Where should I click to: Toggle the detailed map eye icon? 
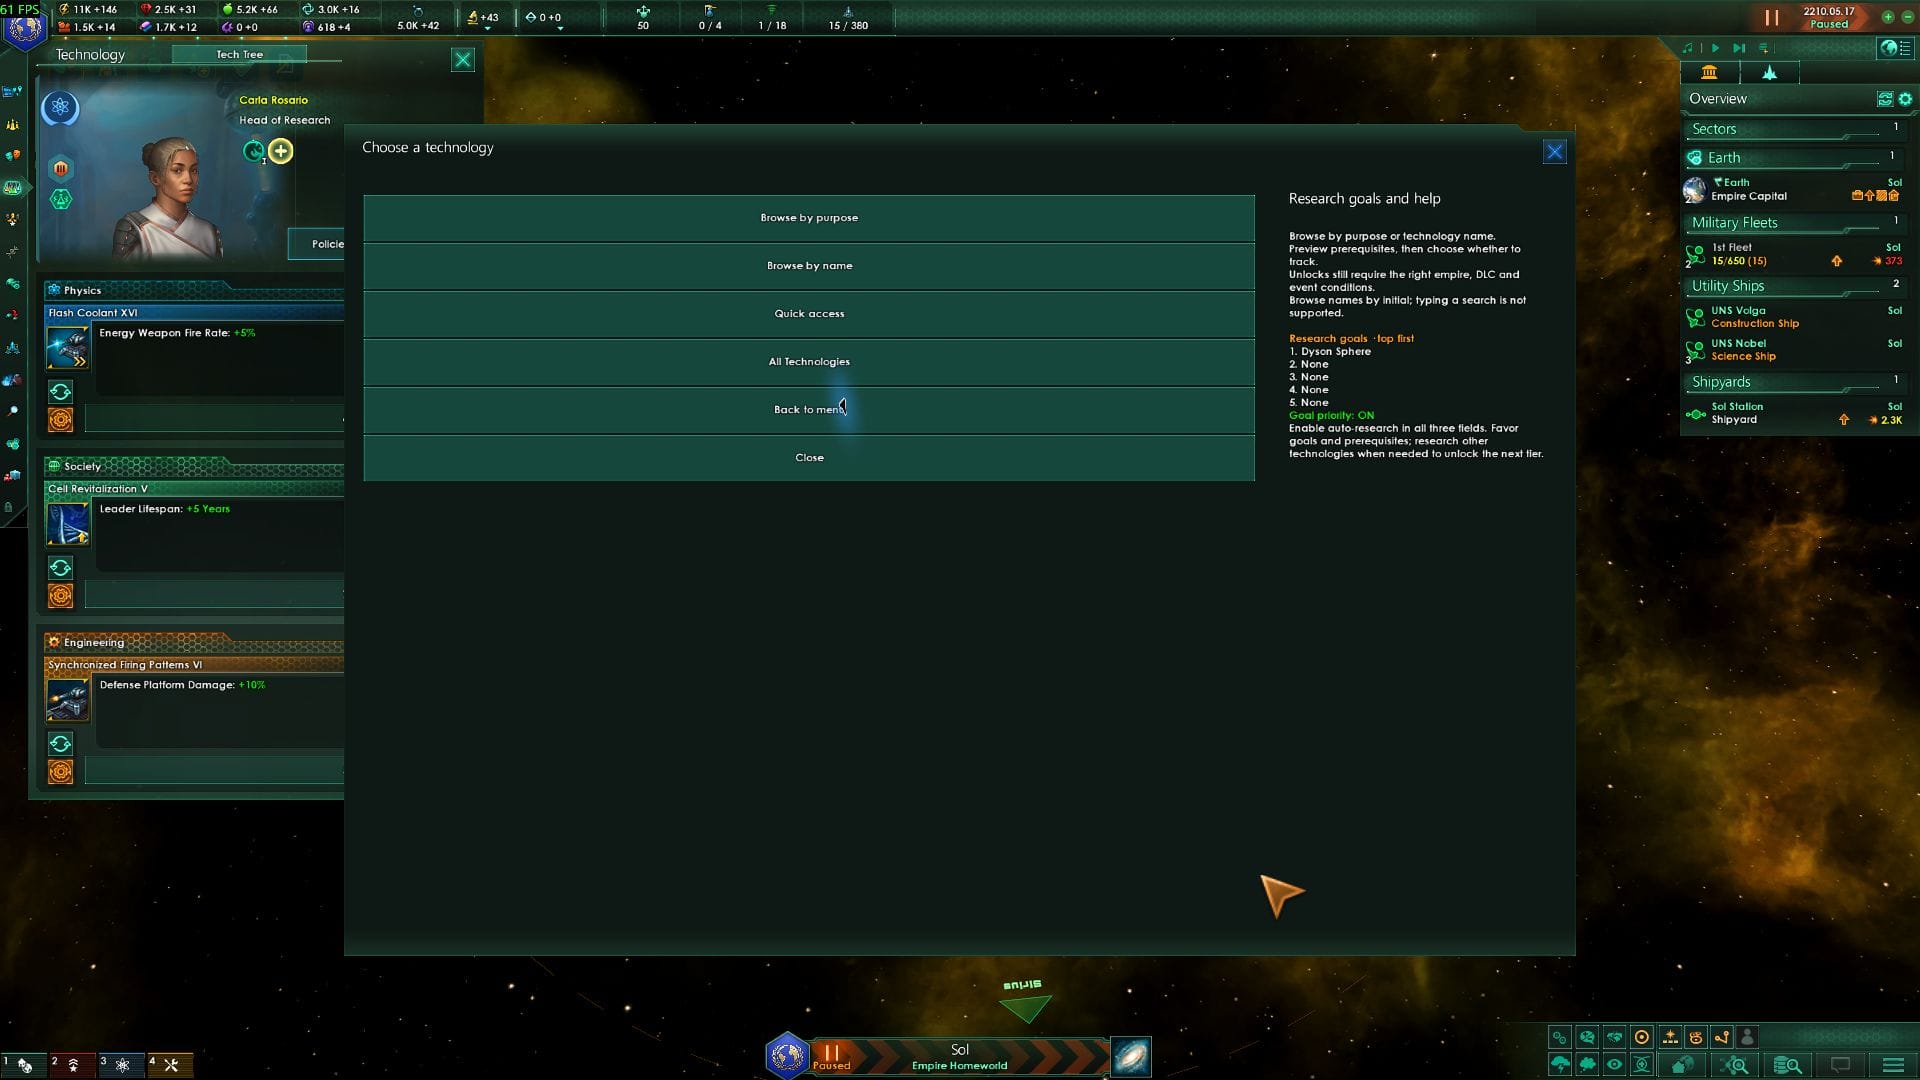coord(1614,1065)
